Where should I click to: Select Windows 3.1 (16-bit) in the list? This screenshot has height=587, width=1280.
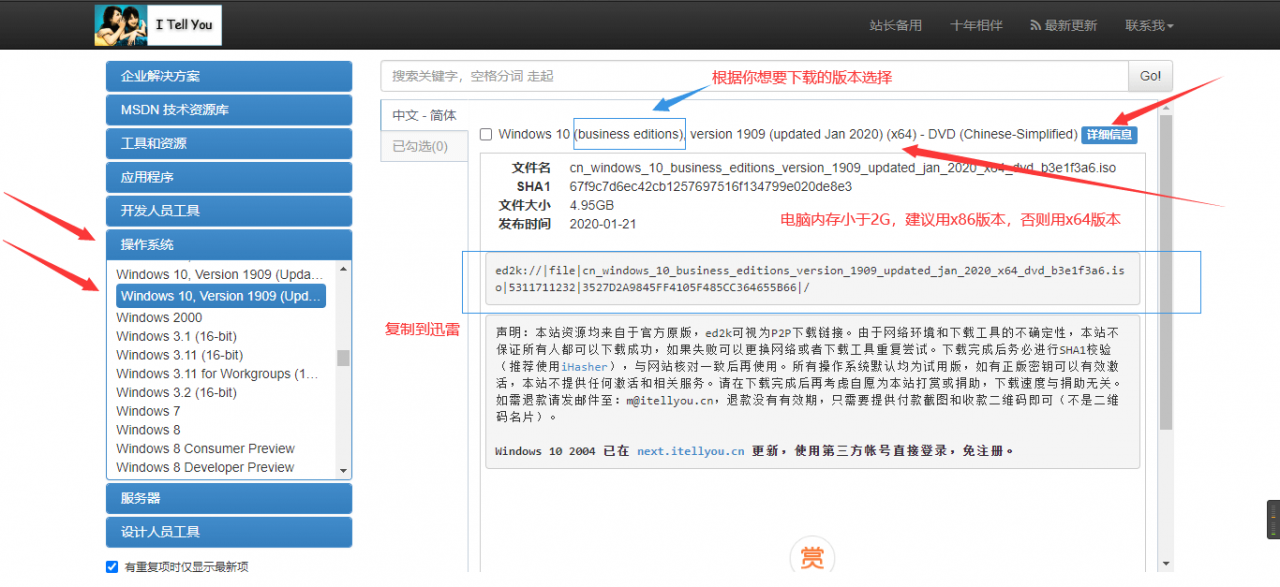176,336
